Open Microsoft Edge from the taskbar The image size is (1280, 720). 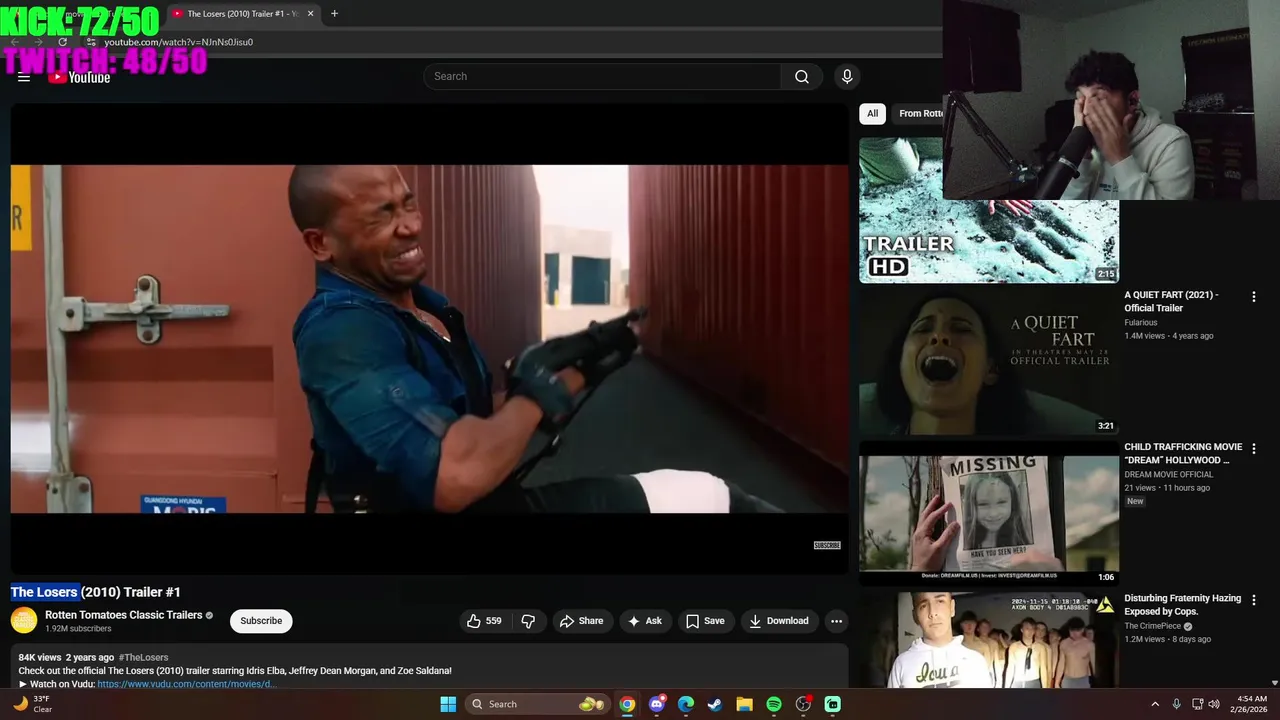[x=686, y=704]
